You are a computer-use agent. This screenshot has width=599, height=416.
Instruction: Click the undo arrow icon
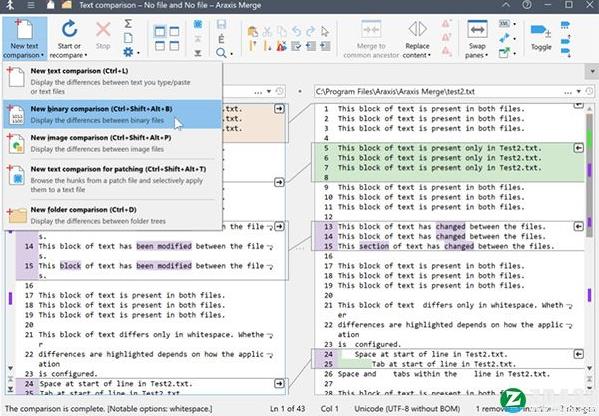coord(296,31)
